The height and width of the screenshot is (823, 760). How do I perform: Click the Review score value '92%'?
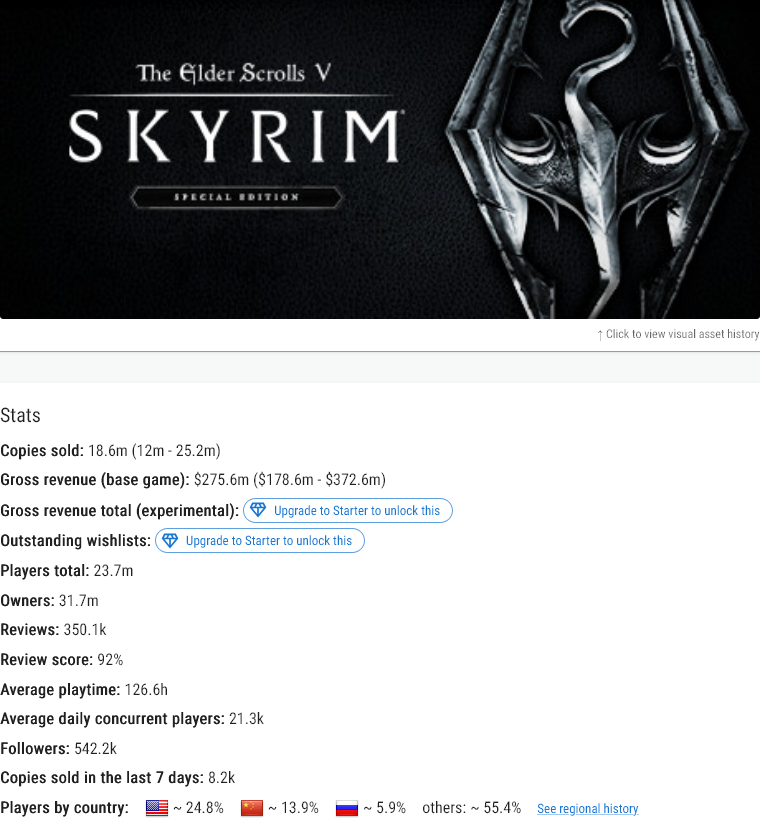coord(110,660)
